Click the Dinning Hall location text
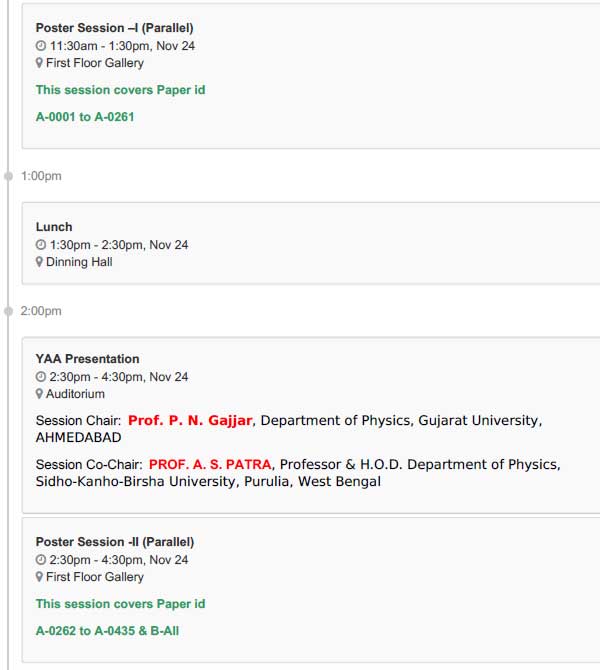 (x=79, y=262)
